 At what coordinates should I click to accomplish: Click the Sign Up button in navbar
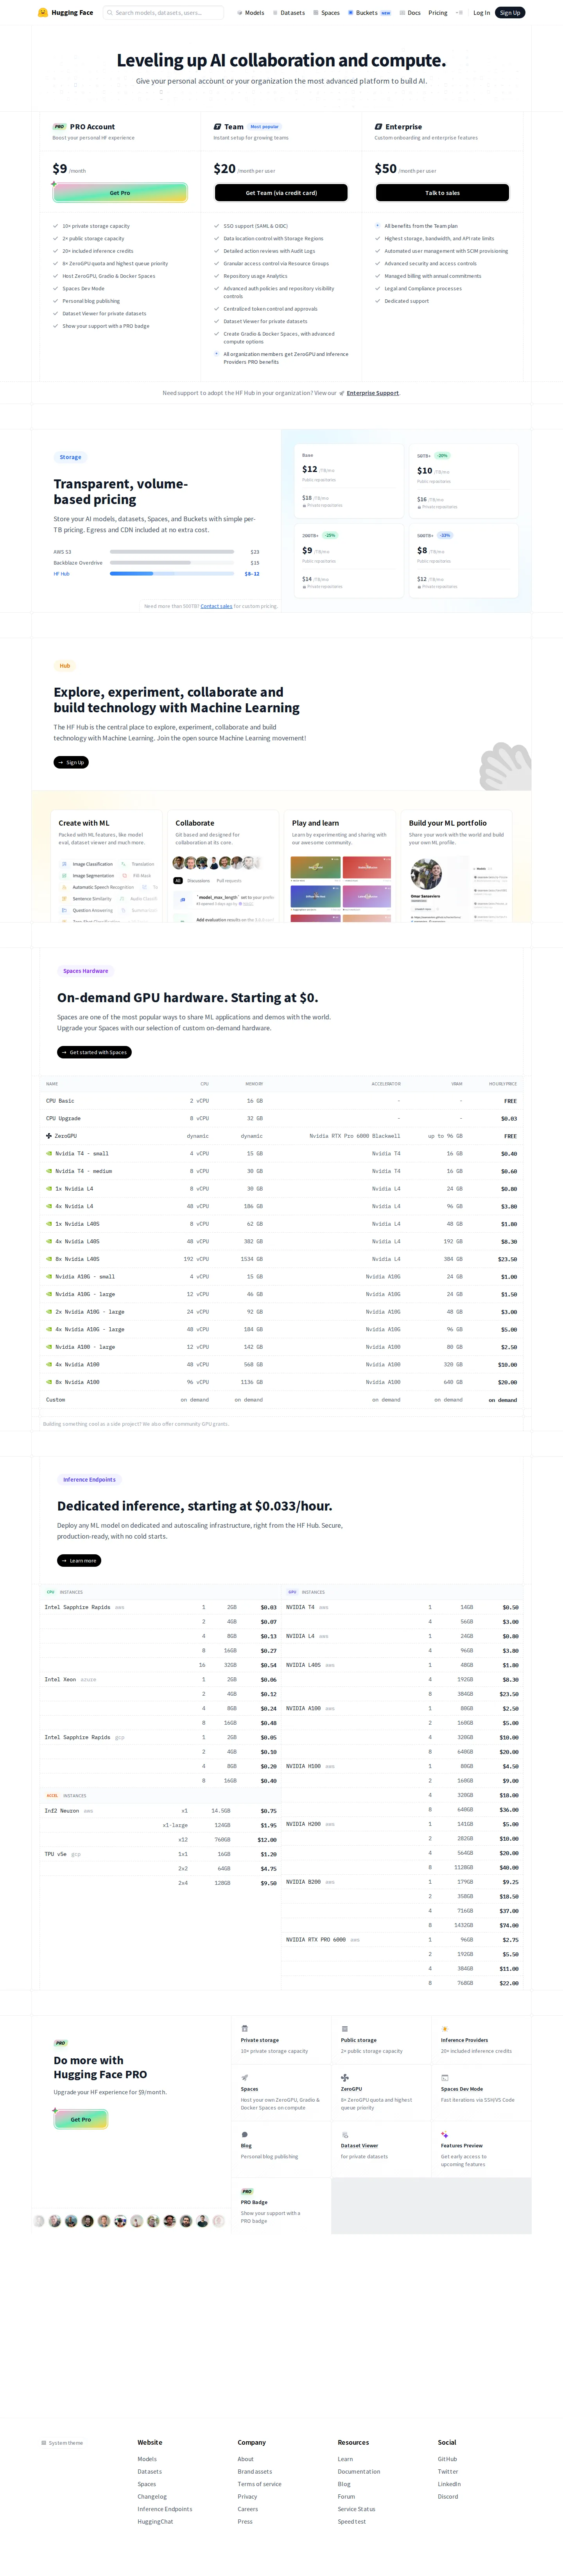tap(510, 13)
